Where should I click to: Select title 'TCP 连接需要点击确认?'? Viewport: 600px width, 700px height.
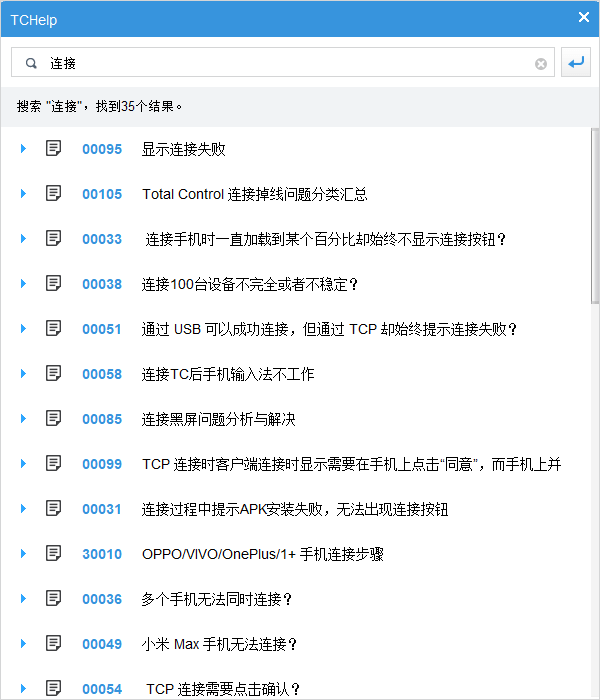tap(223, 689)
